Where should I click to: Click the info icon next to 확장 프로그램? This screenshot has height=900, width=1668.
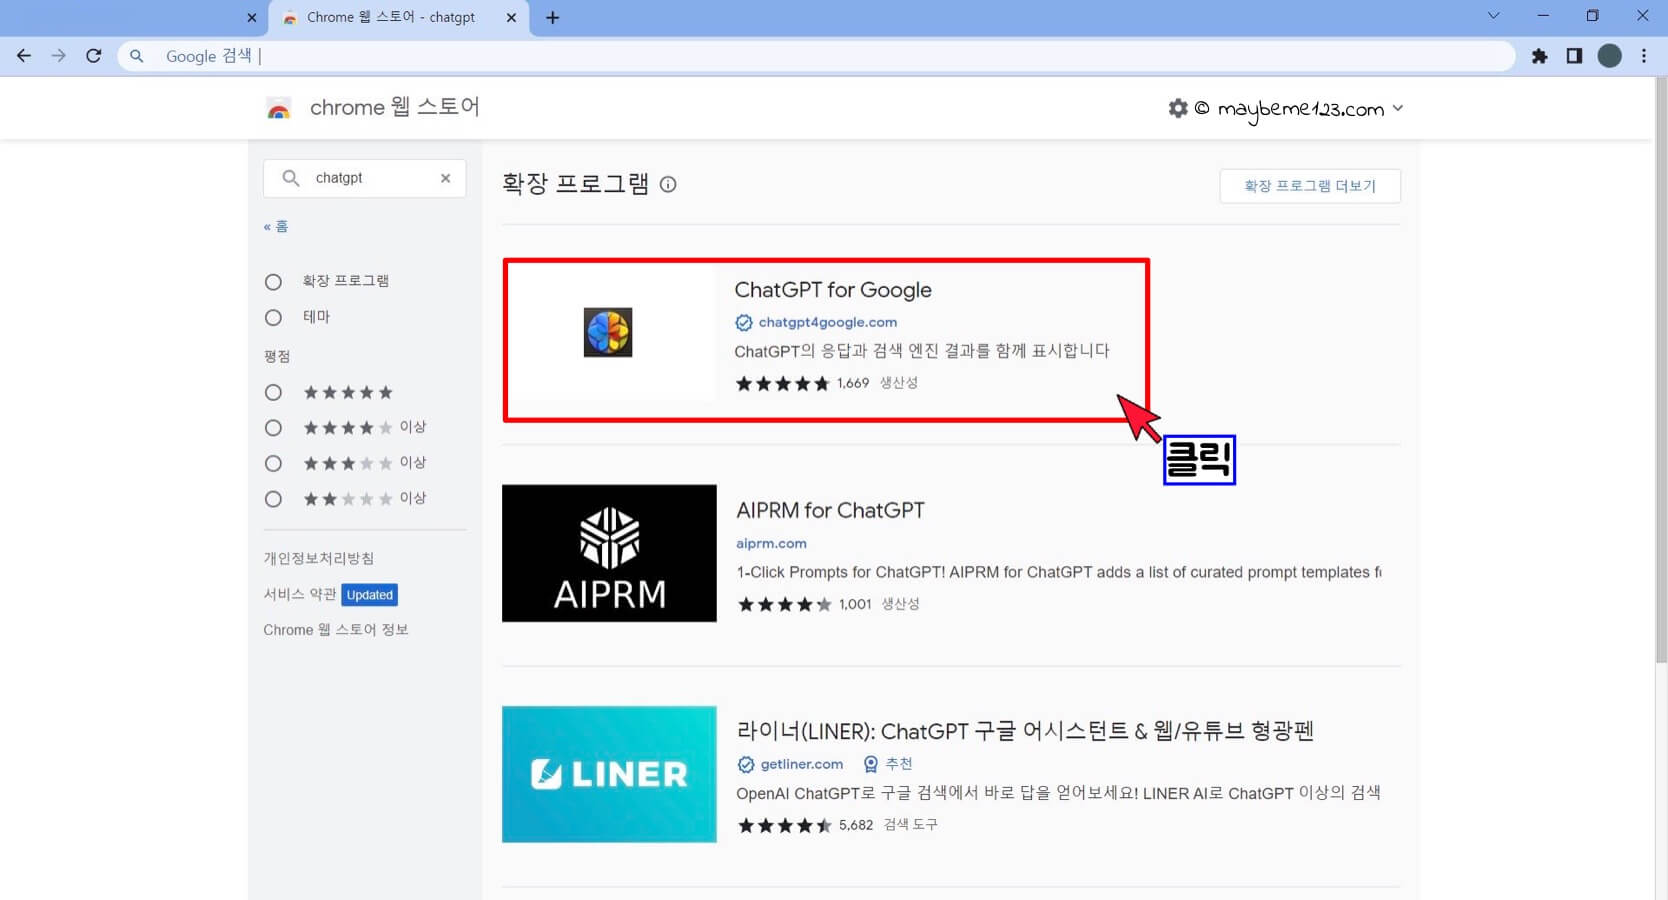point(668,184)
